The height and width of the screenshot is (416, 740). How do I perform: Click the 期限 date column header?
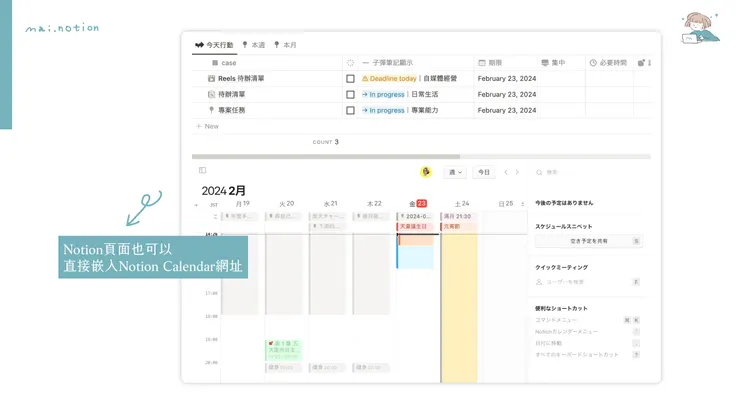pos(490,63)
